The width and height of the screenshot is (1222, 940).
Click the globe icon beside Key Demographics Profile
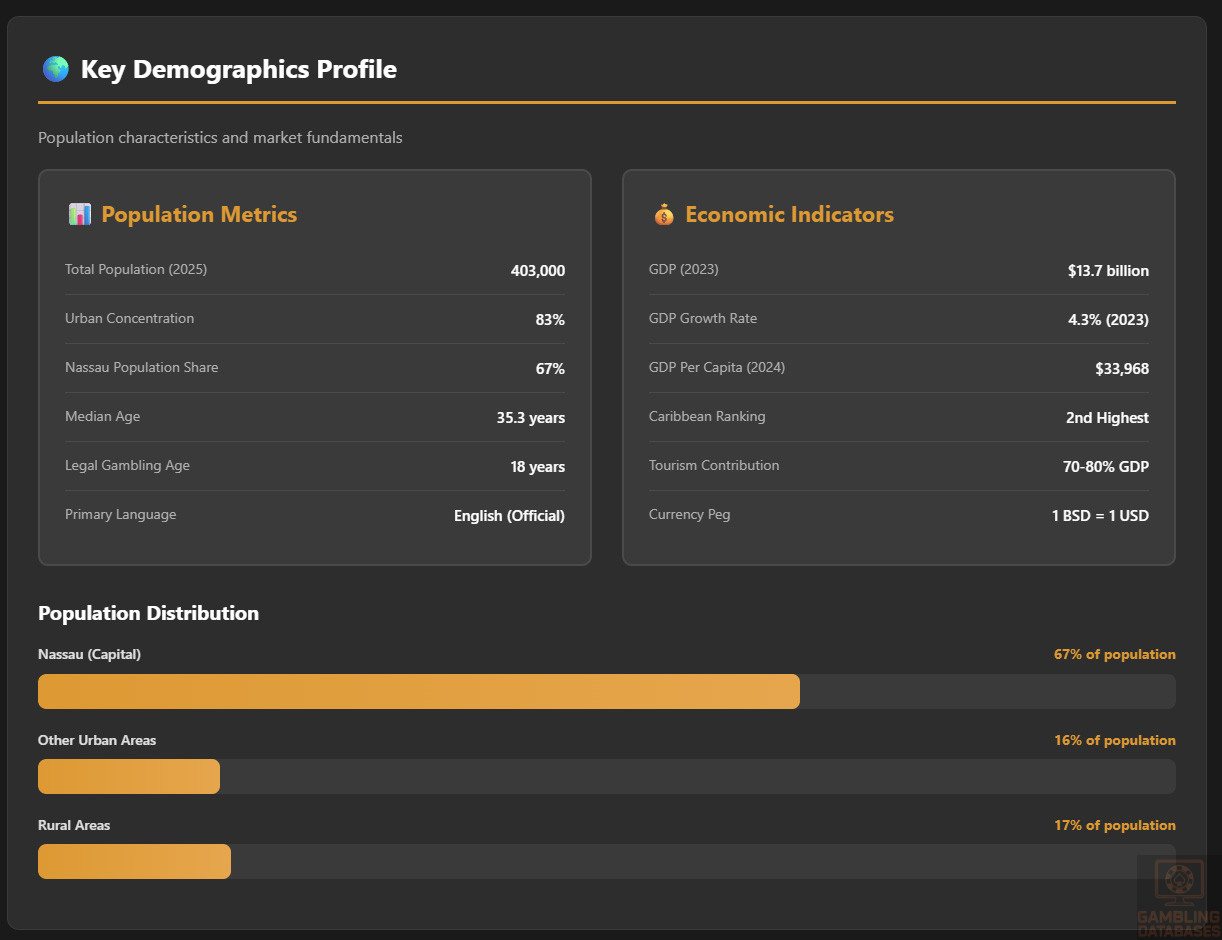point(55,69)
